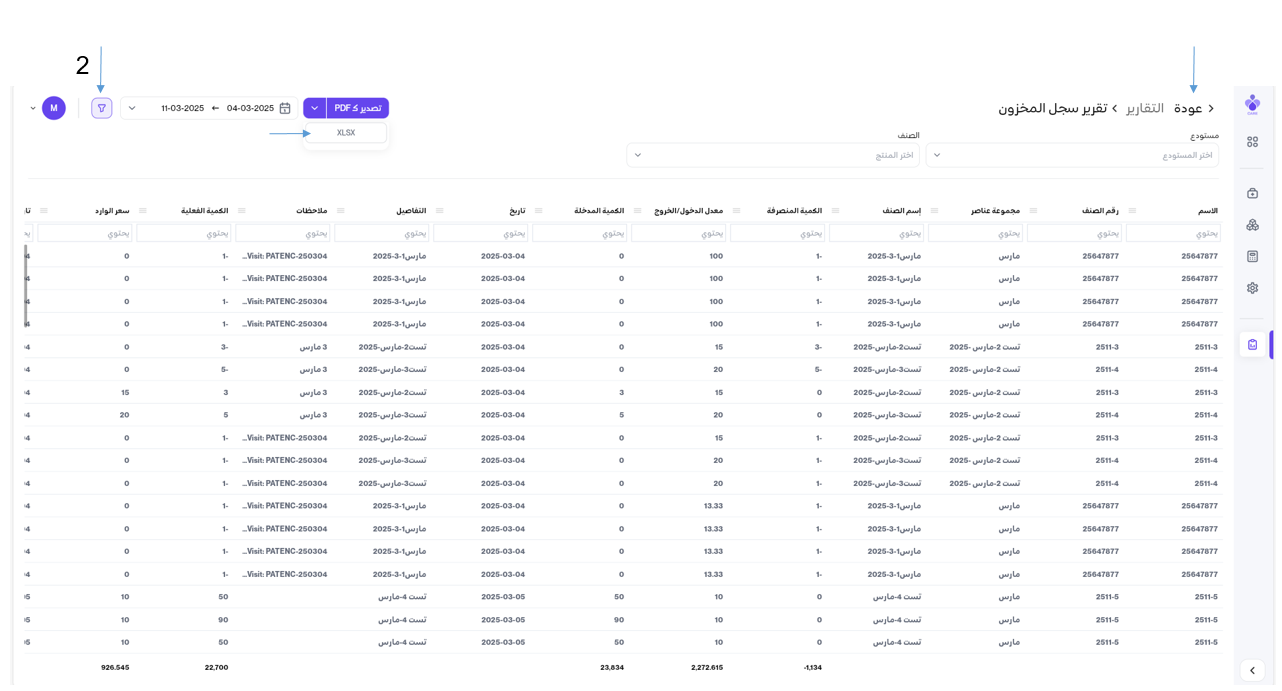Collapse the sidebar with the bottom chevron
The height and width of the screenshot is (691, 1282).
[x=1252, y=670]
